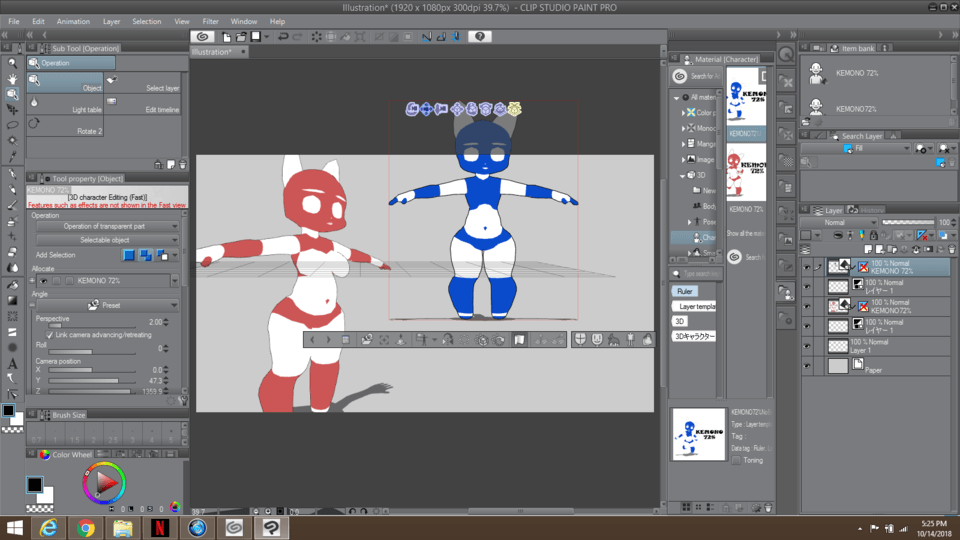The image size is (960, 540).
Task: Select the red KEMONO 72% material thumbnail
Action: pyautogui.click(x=747, y=170)
